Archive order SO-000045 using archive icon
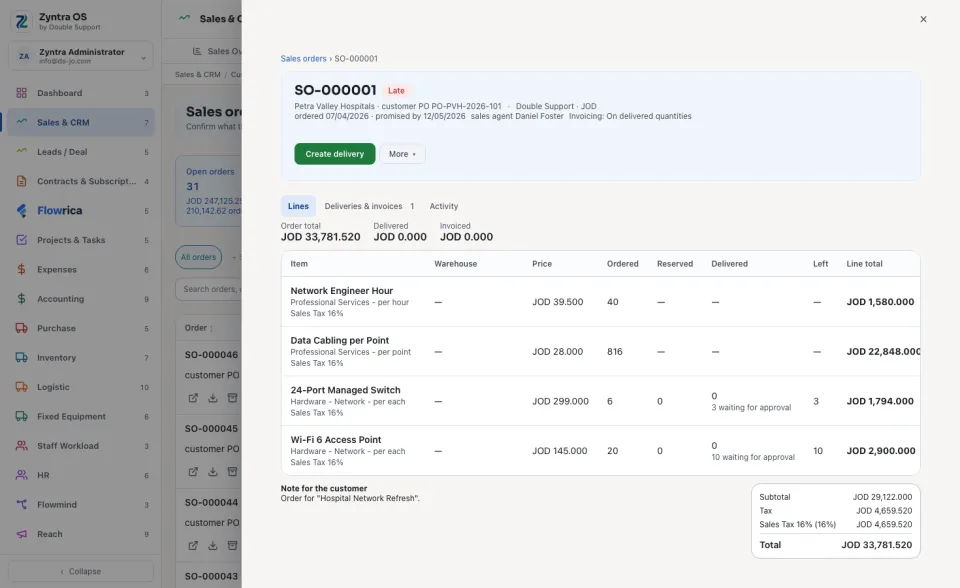This screenshot has height=588, width=960. 232,471
